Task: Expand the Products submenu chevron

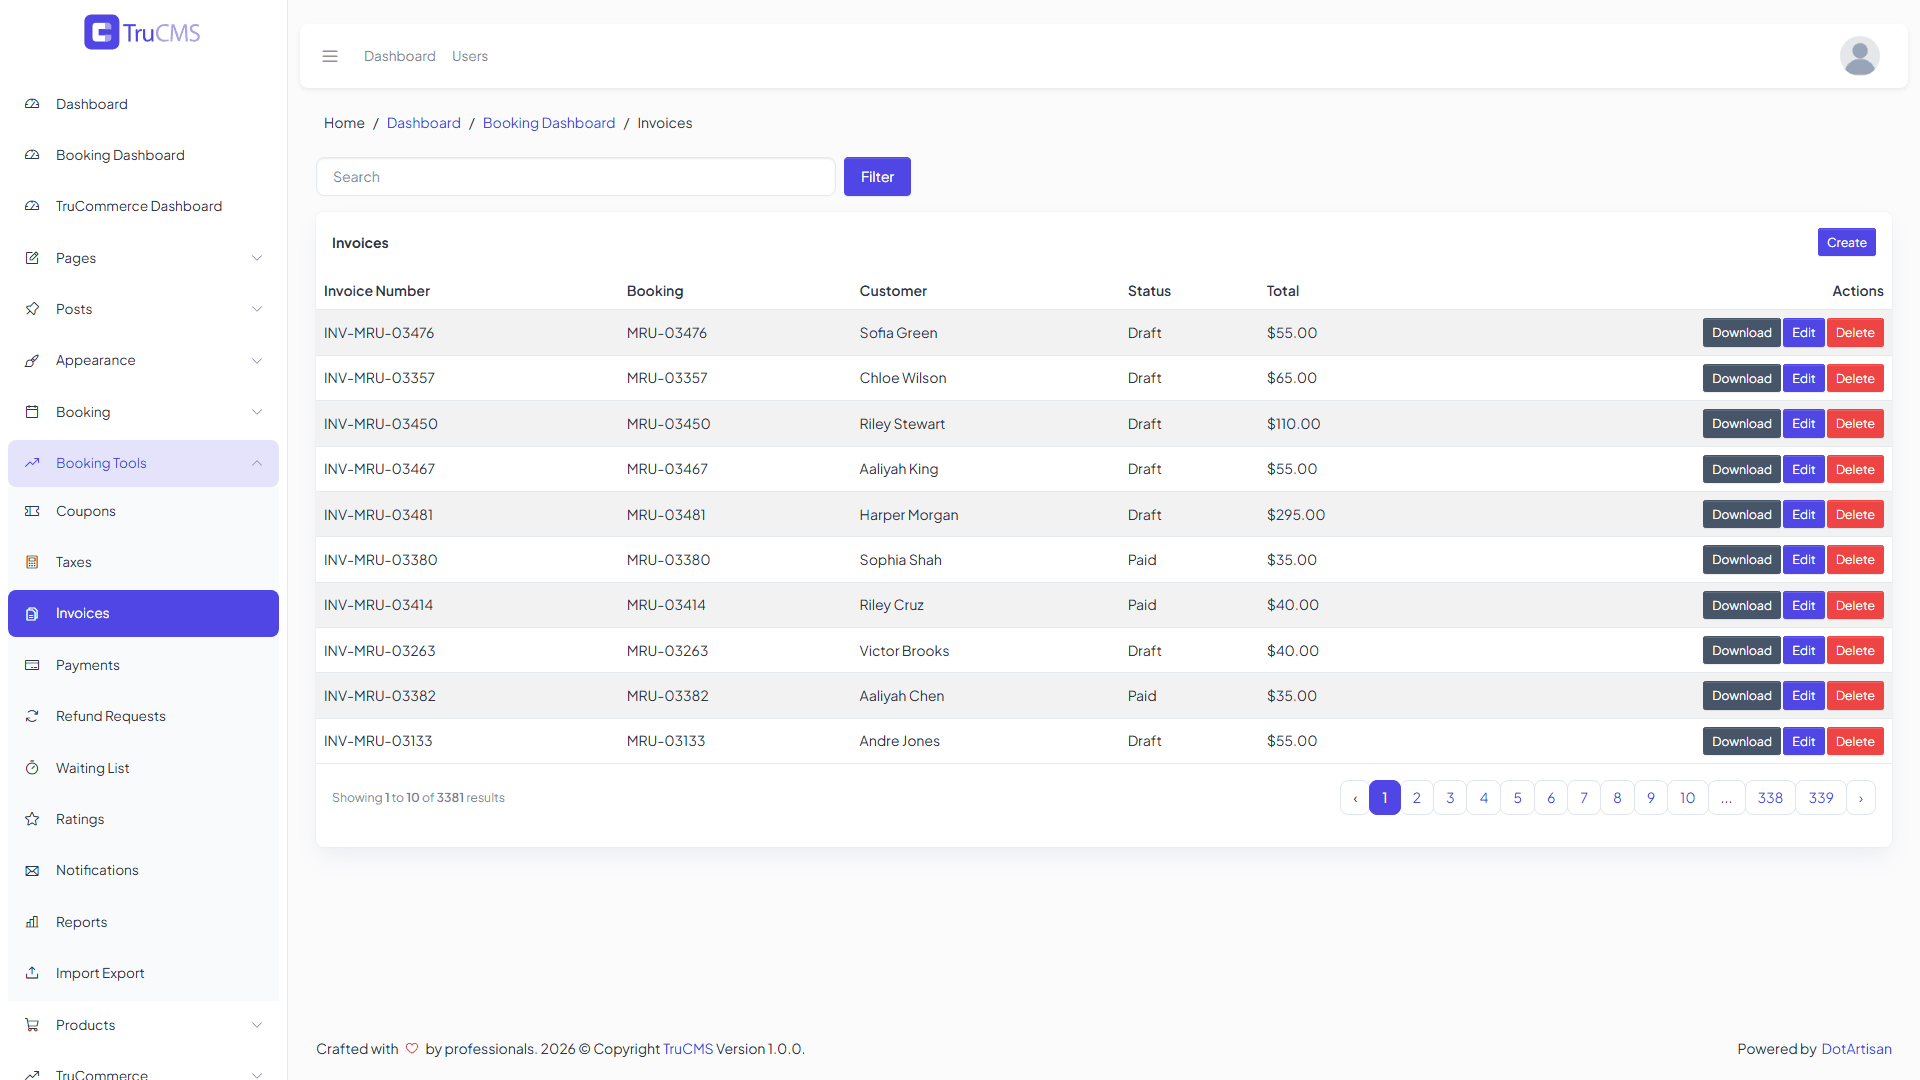Action: pos(257,1025)
